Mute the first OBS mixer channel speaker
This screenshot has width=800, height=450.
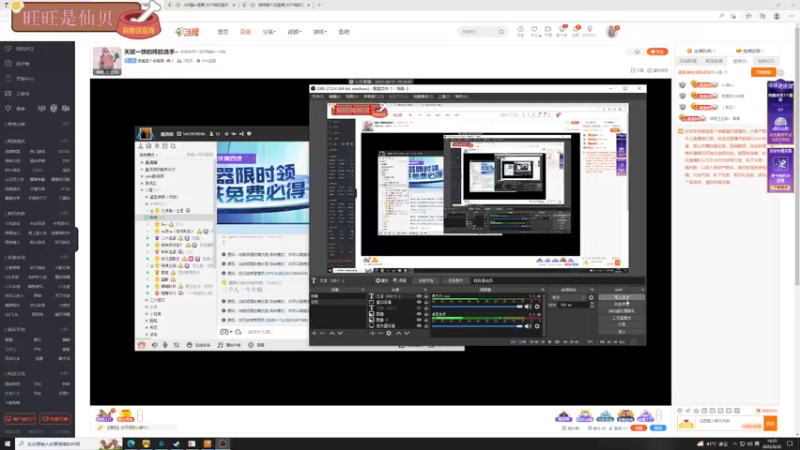[528, 307]
